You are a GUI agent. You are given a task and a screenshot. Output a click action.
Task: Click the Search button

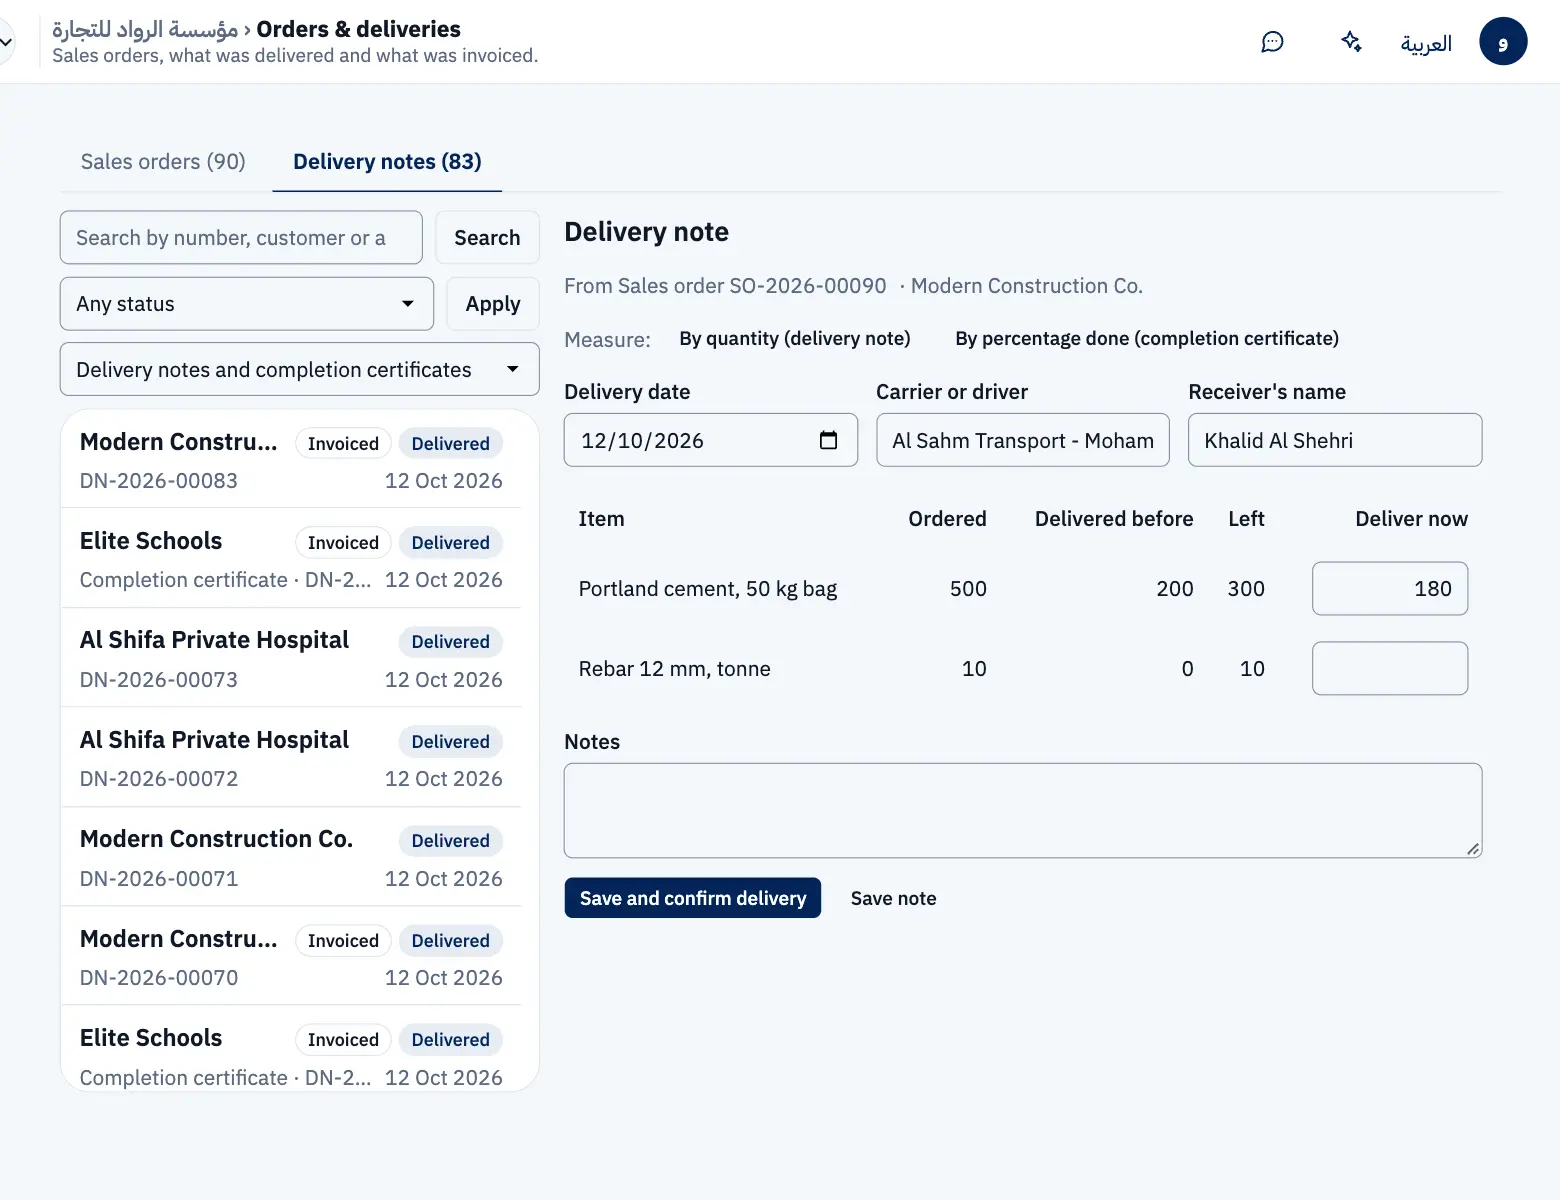(x=487, y=237)
